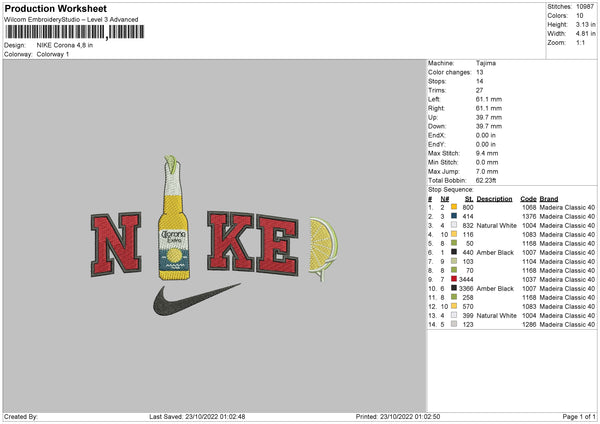600x424 pixels.
Task: Click the Corona bottle in the design preview
Action: click(x=174, y=217)
